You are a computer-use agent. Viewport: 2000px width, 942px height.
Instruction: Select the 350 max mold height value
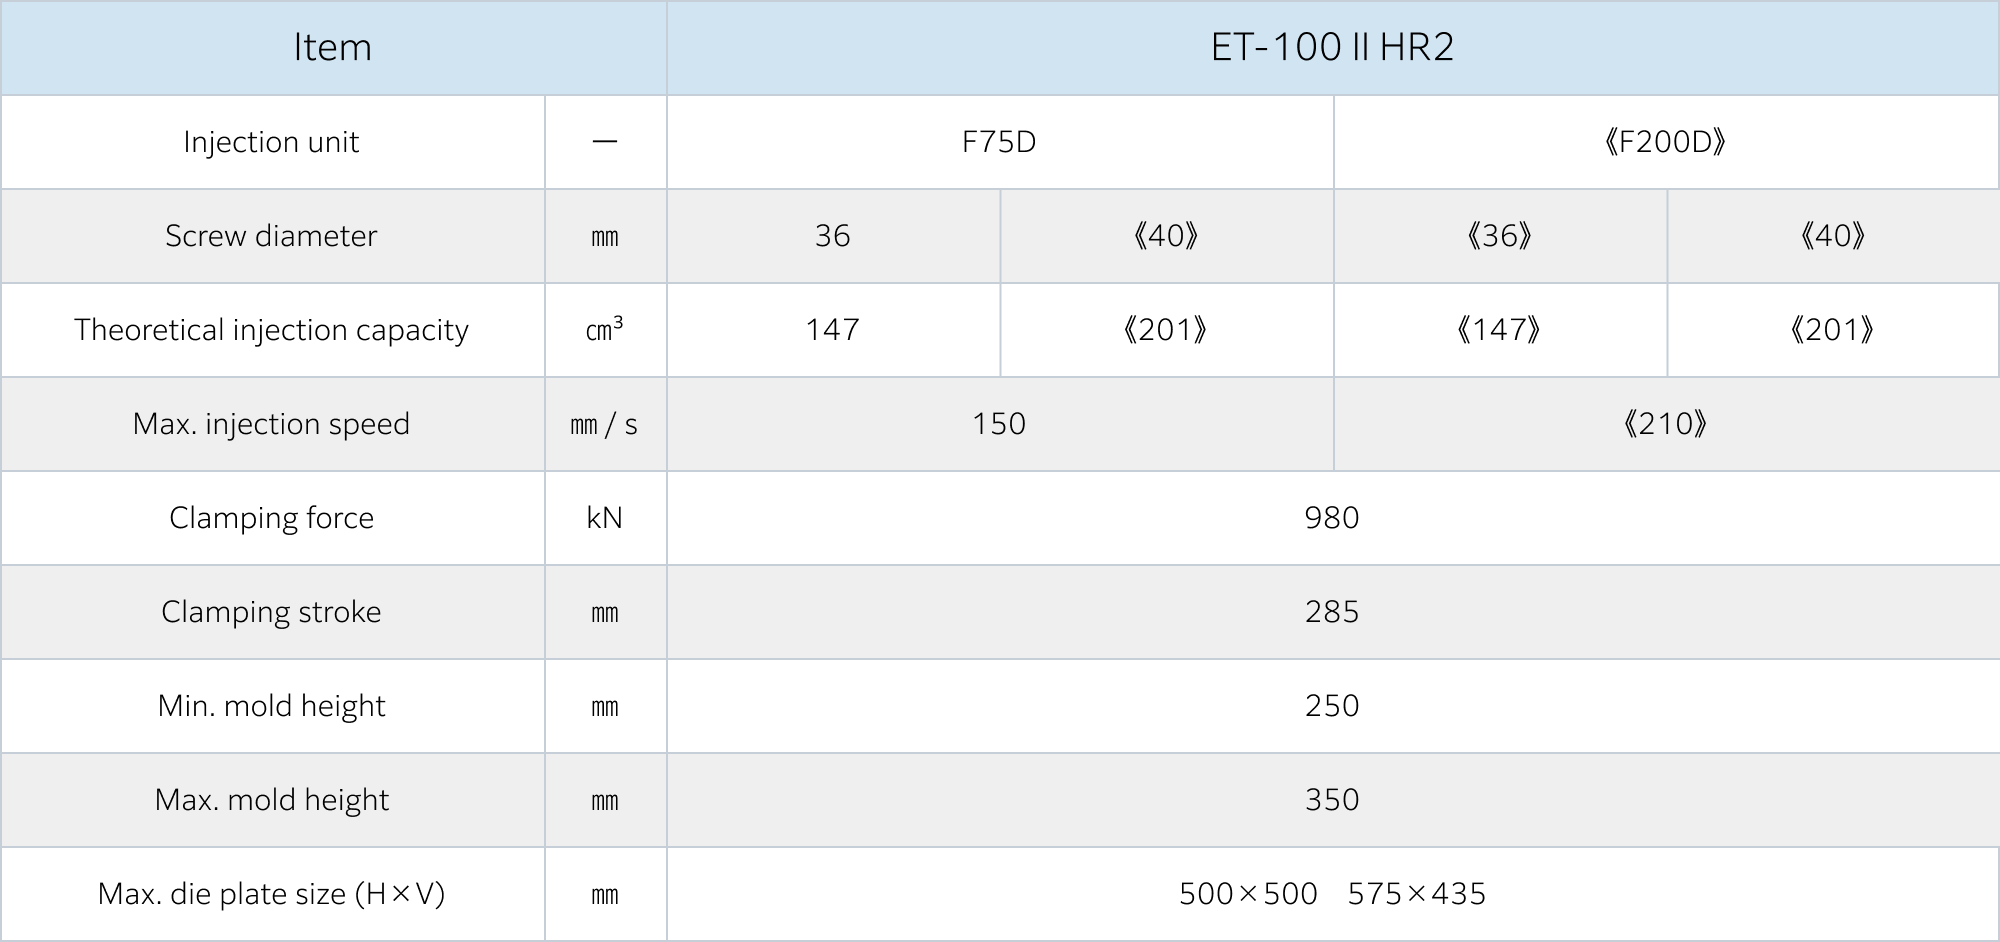click(1332, 800)
